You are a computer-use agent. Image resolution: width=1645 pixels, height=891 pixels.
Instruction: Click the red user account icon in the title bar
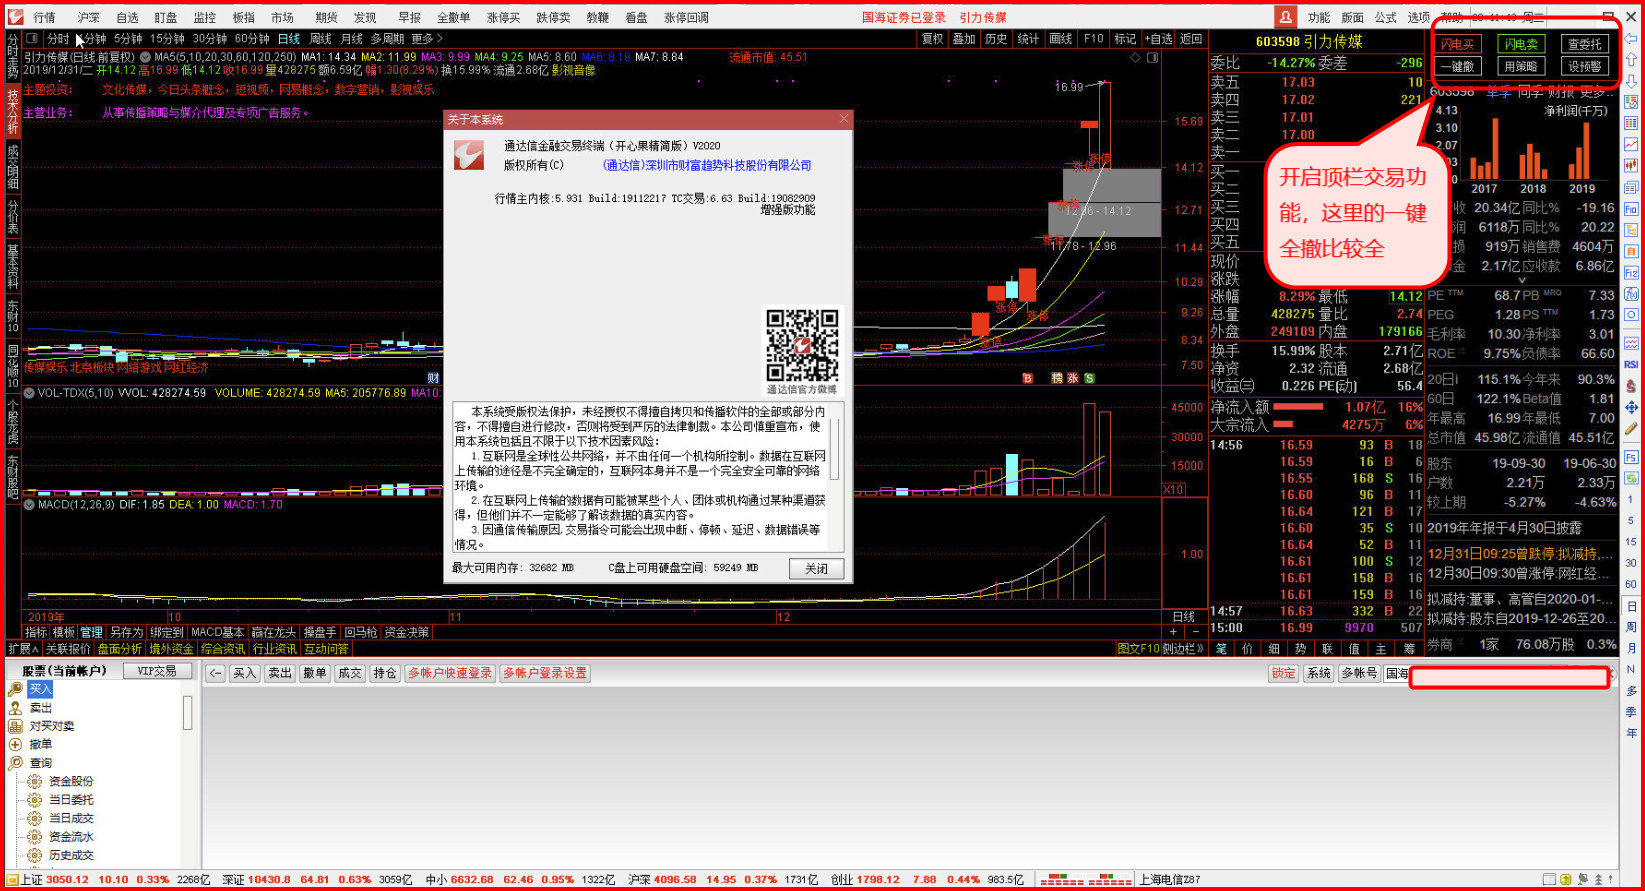(x=1285, y=17)
